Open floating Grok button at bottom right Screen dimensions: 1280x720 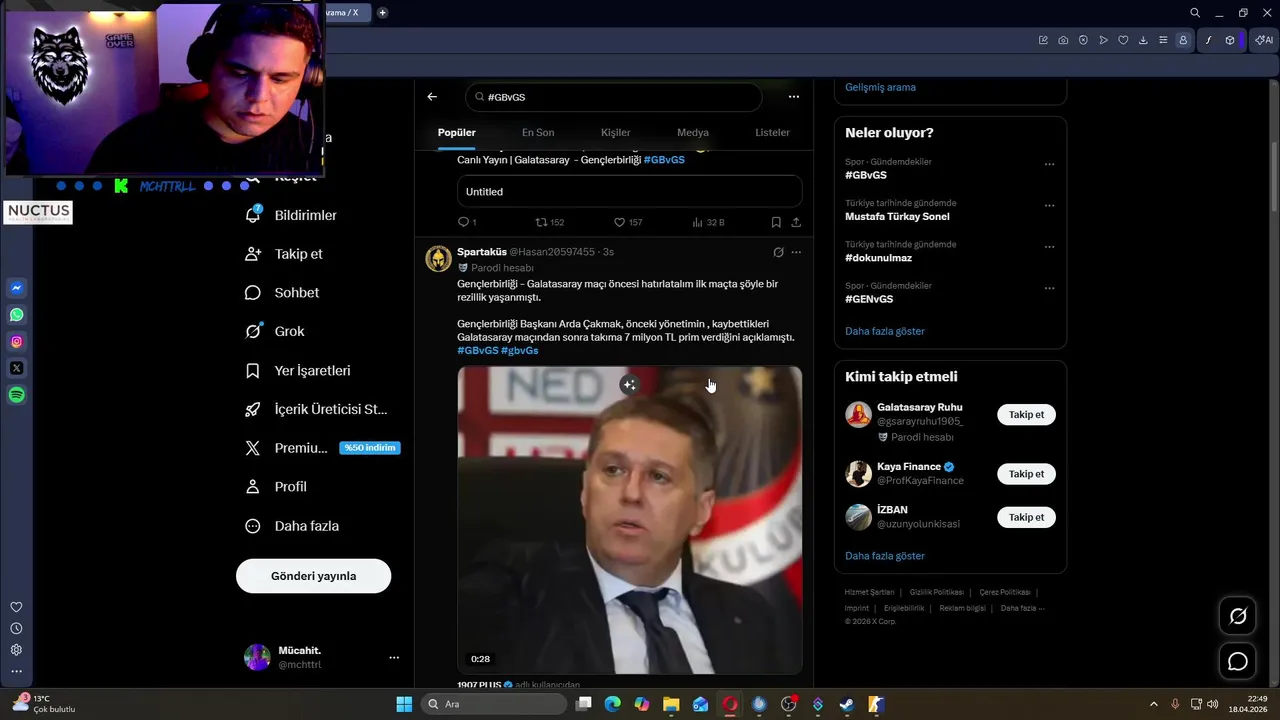tap(1238, 616)
